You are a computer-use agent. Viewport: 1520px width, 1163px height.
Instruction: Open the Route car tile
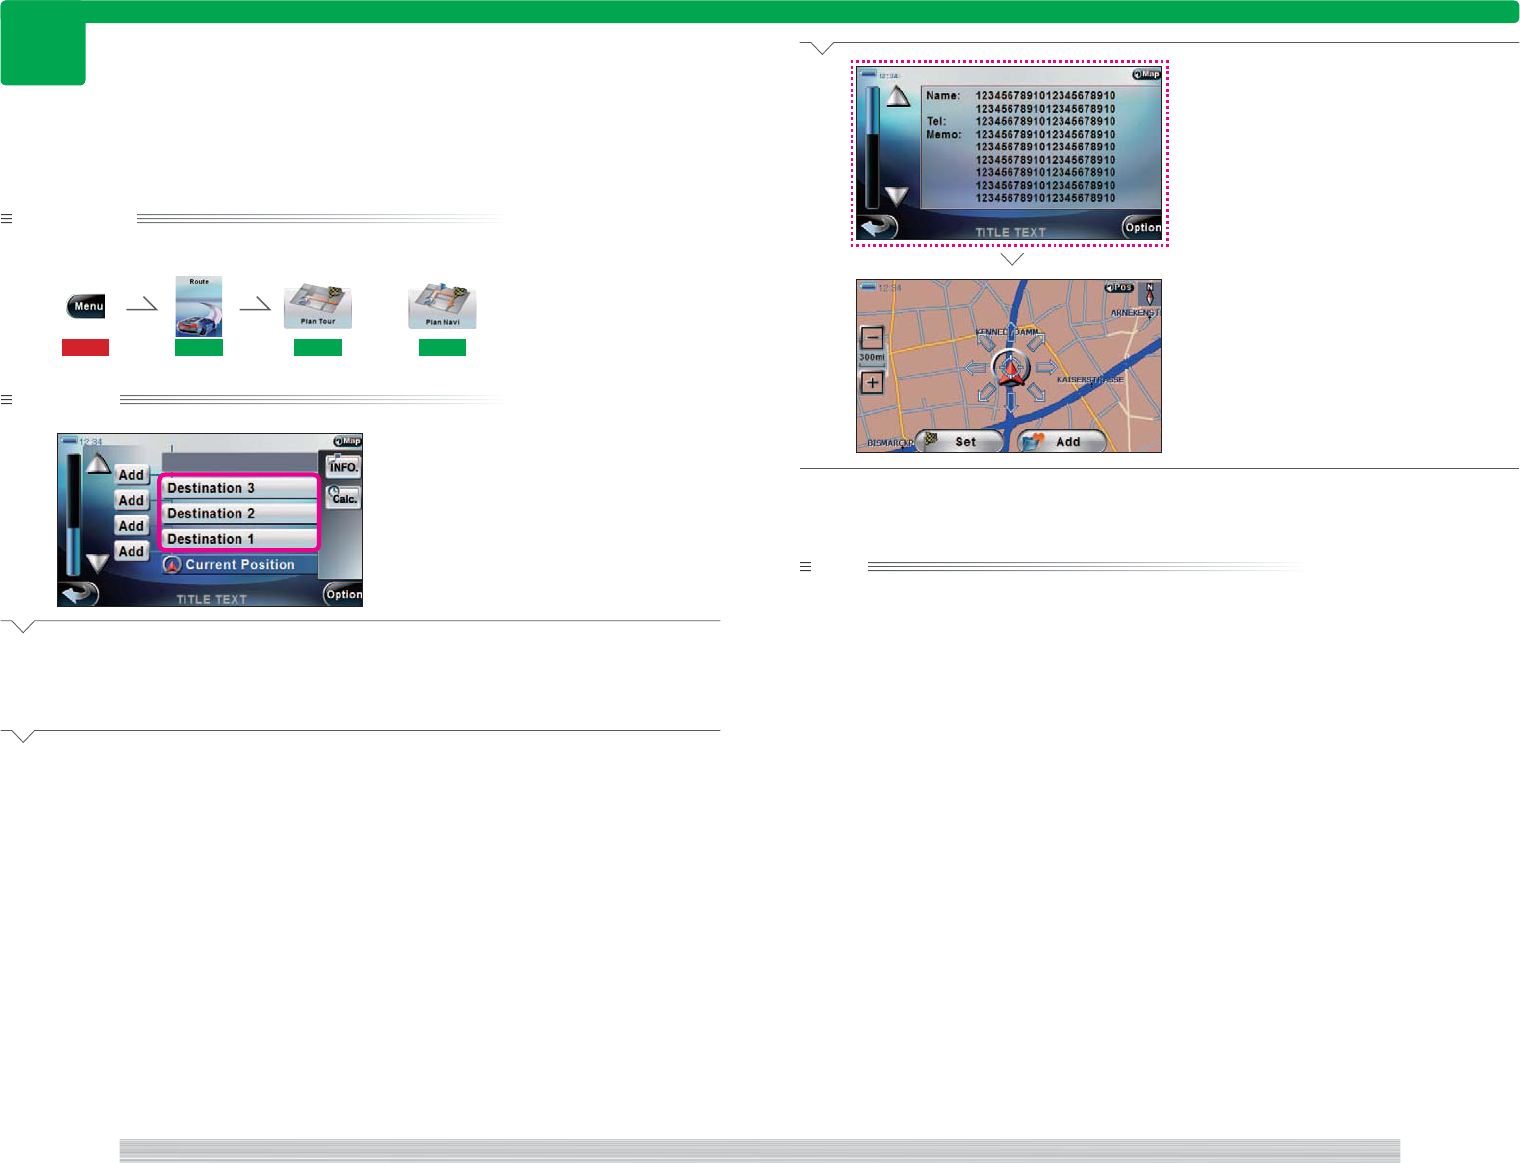(199, 307)
